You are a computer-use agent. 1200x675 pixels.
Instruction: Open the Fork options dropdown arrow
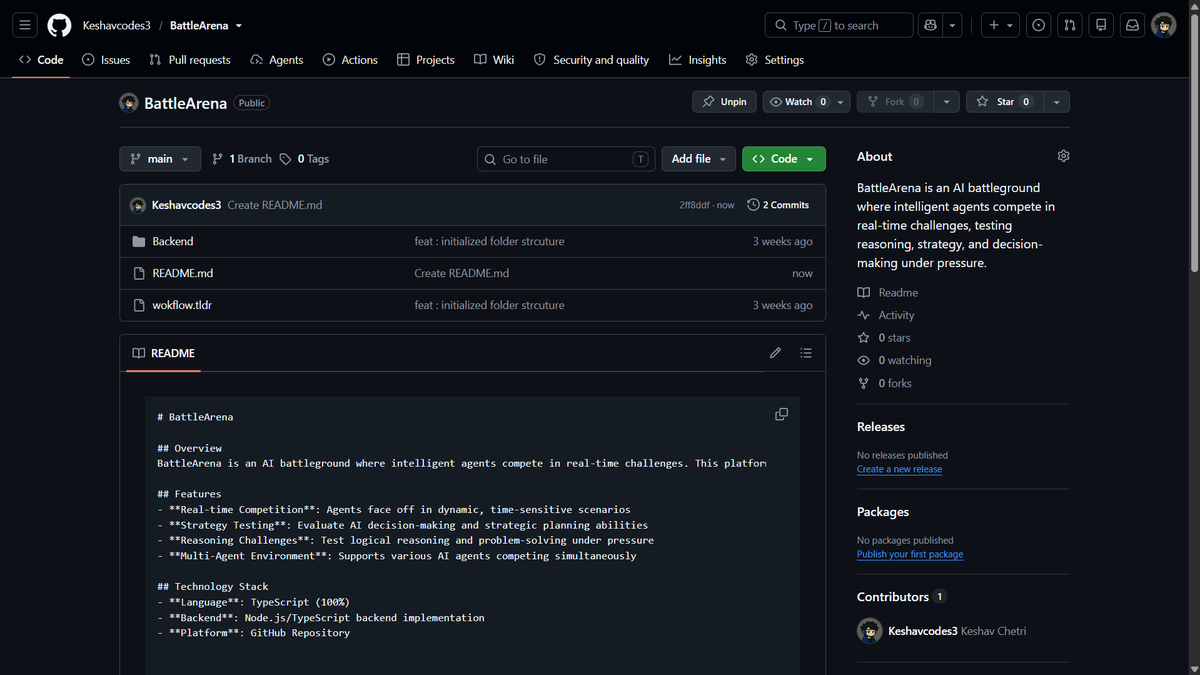946,102
